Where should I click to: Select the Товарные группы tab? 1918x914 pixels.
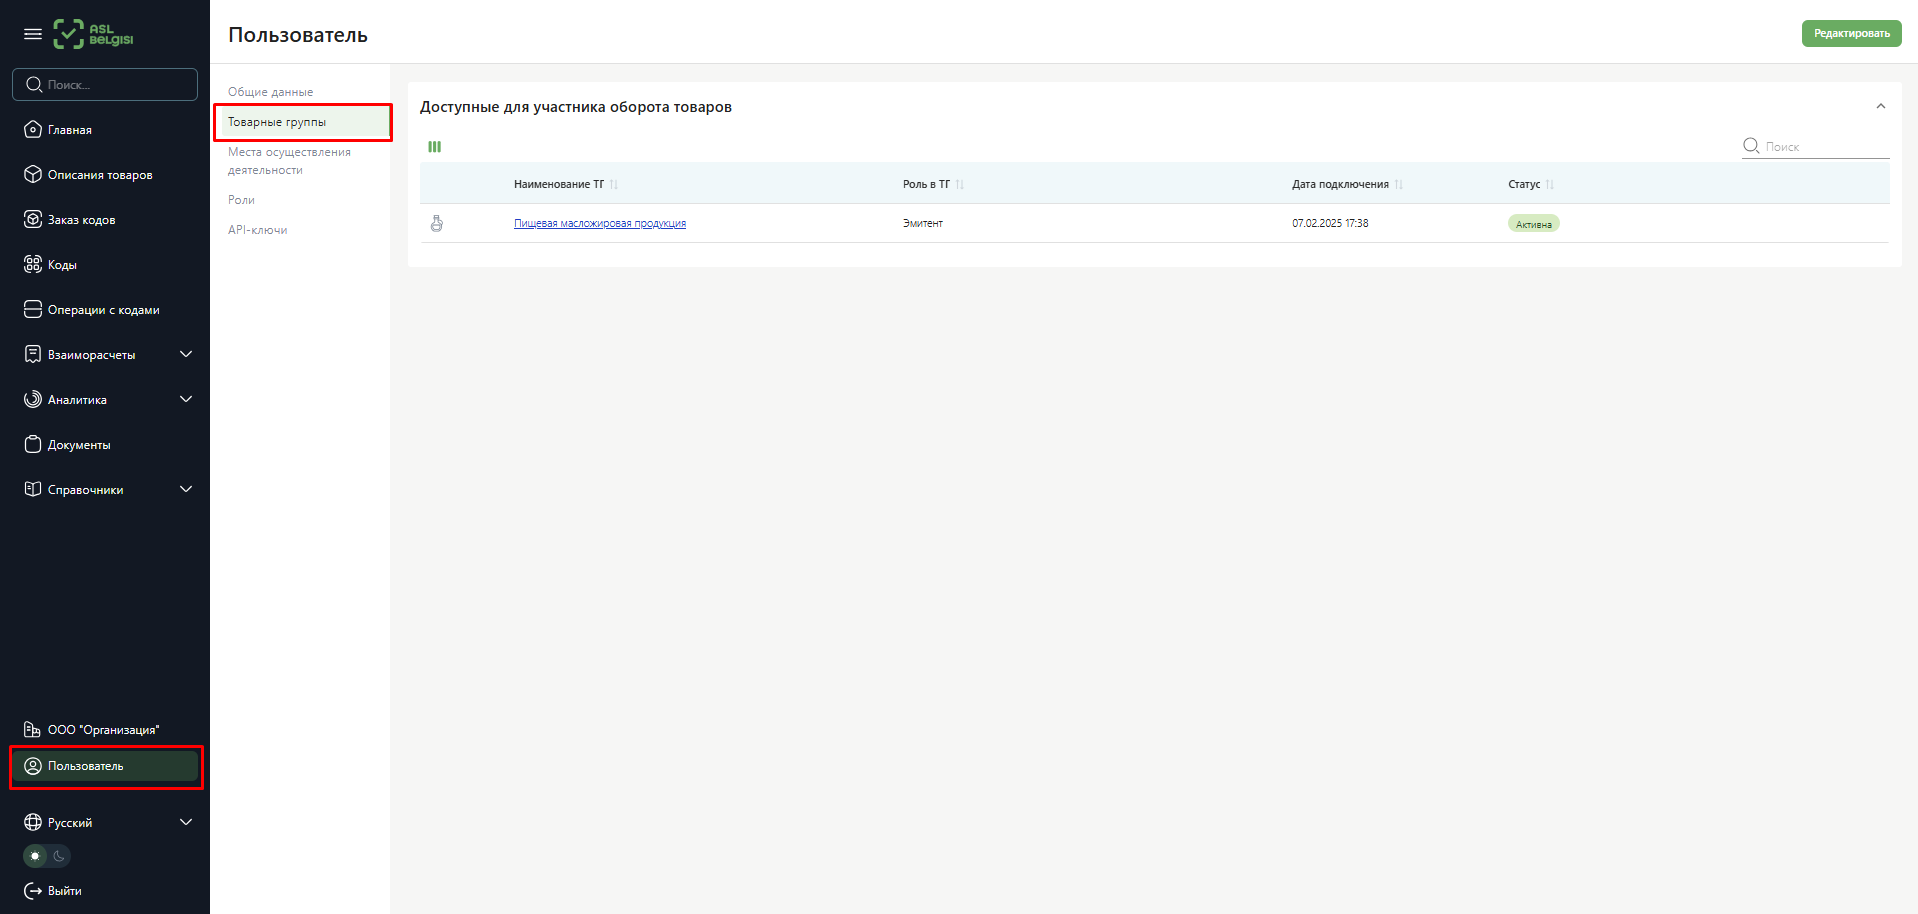pyautogui.click(x=302, y=122)
